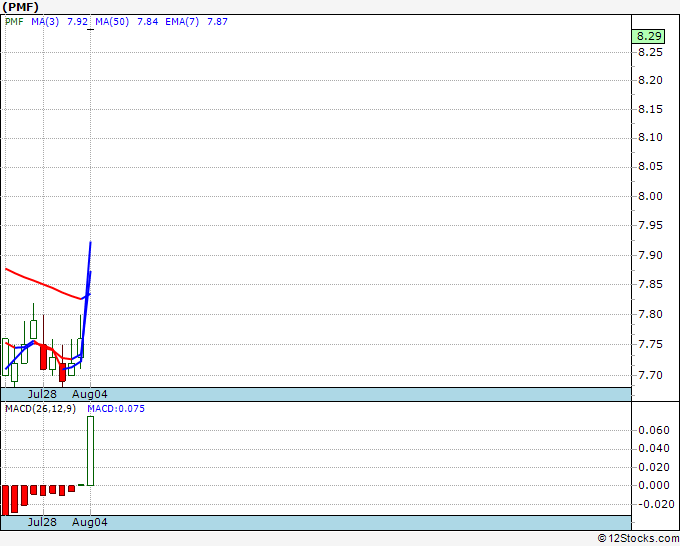This screenshot has width=680, height=546.
Task: Click the 7.70 price axis label
Action: [x=651, y=375]
